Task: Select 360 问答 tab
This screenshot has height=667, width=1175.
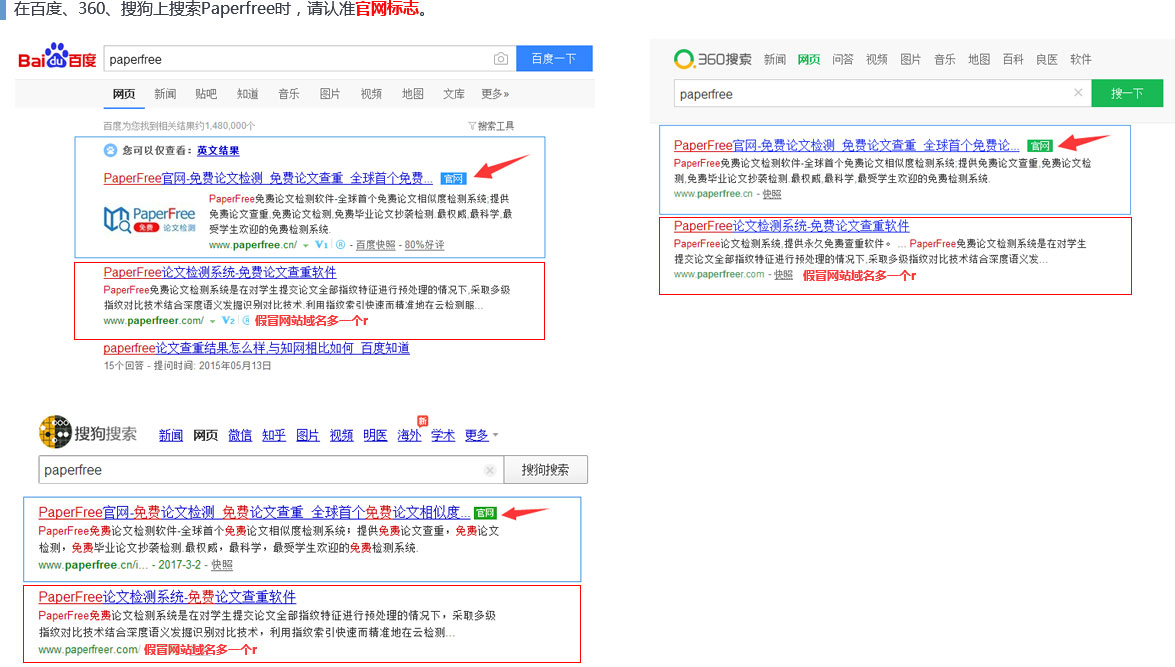Action: click(x=843, y=59)
